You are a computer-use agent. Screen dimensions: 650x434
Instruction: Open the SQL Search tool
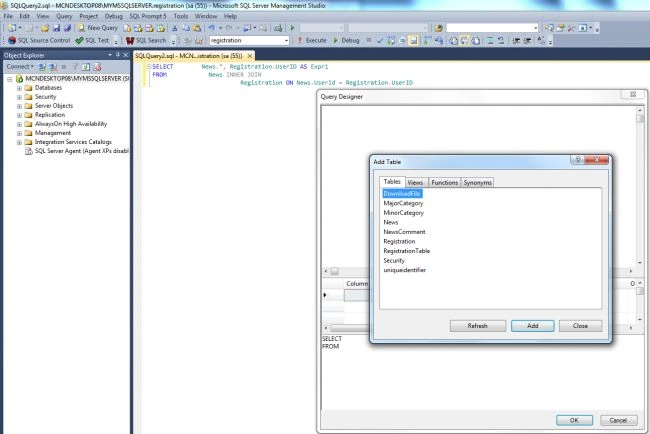click(x=146, y=40)
